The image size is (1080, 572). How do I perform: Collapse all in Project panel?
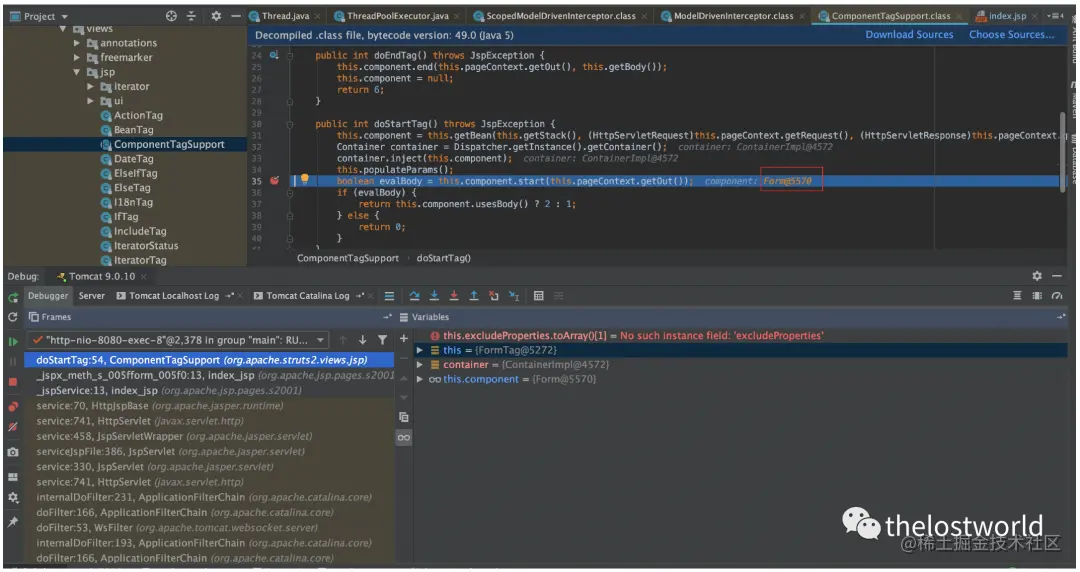(x=191, y=16)
